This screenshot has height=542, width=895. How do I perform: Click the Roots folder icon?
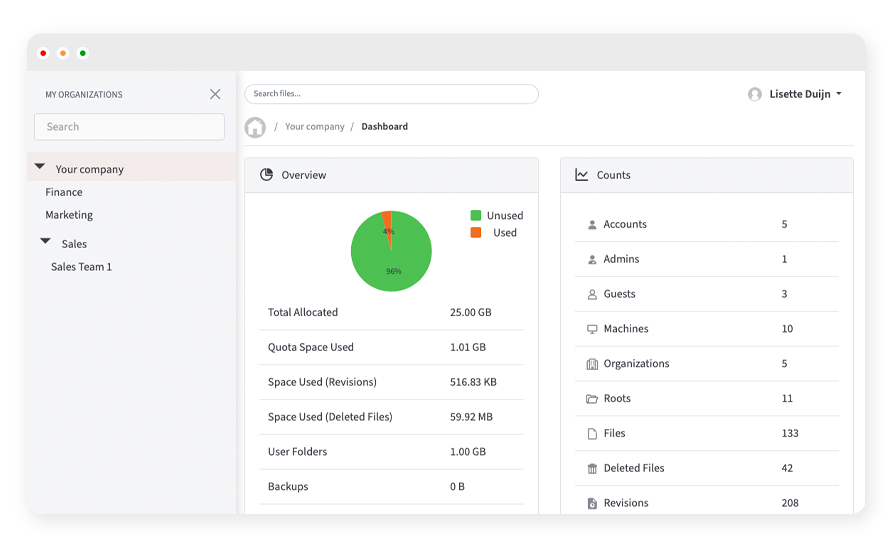click(x=592, y=399)
